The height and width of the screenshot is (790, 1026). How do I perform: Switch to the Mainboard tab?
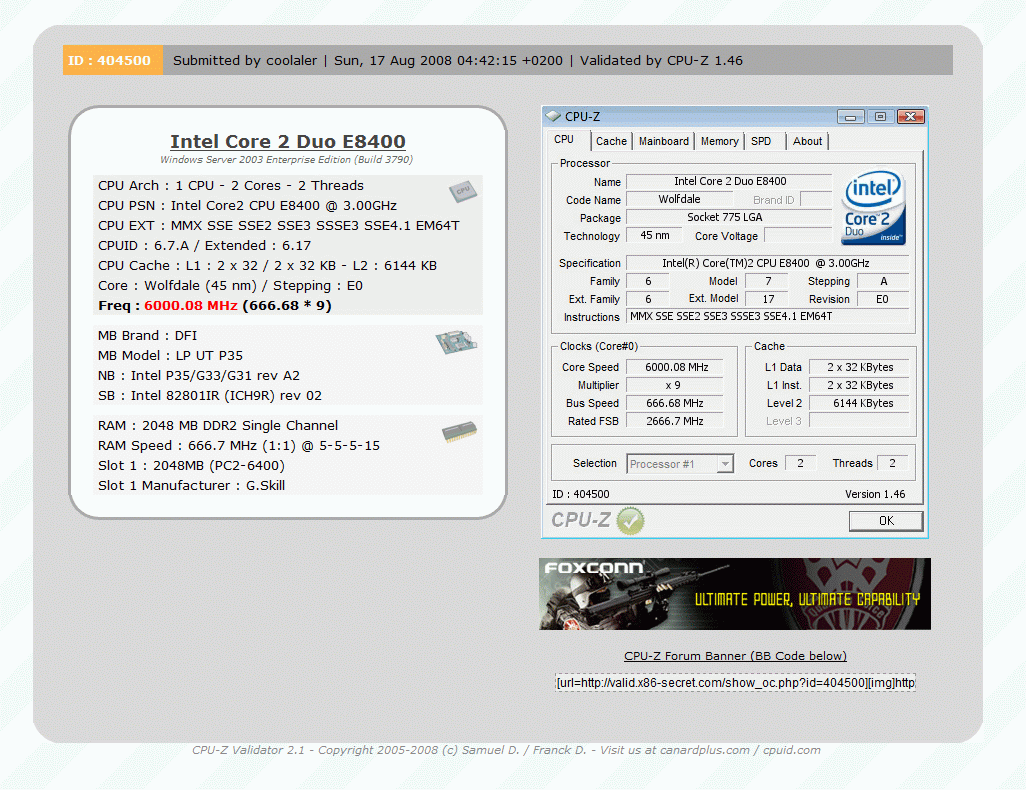pos(663,141)
